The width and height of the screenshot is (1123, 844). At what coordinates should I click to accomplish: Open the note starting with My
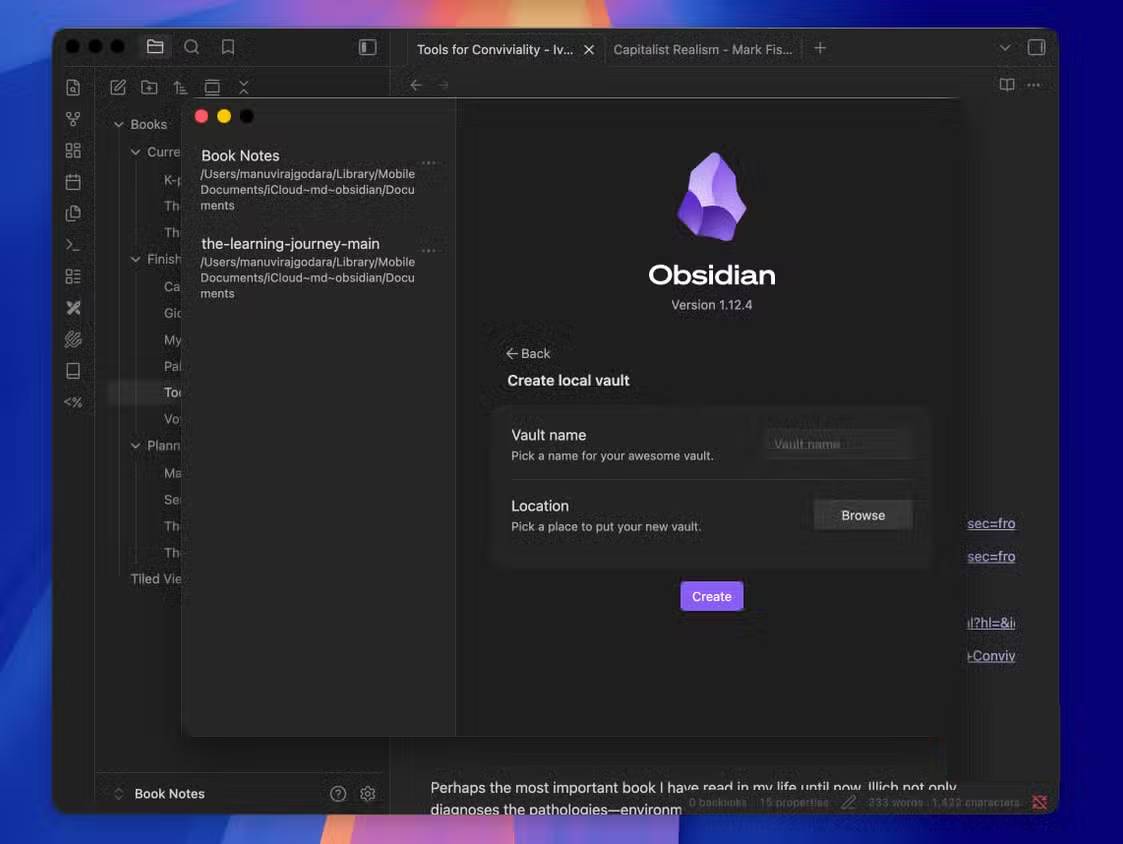(172, 340)
